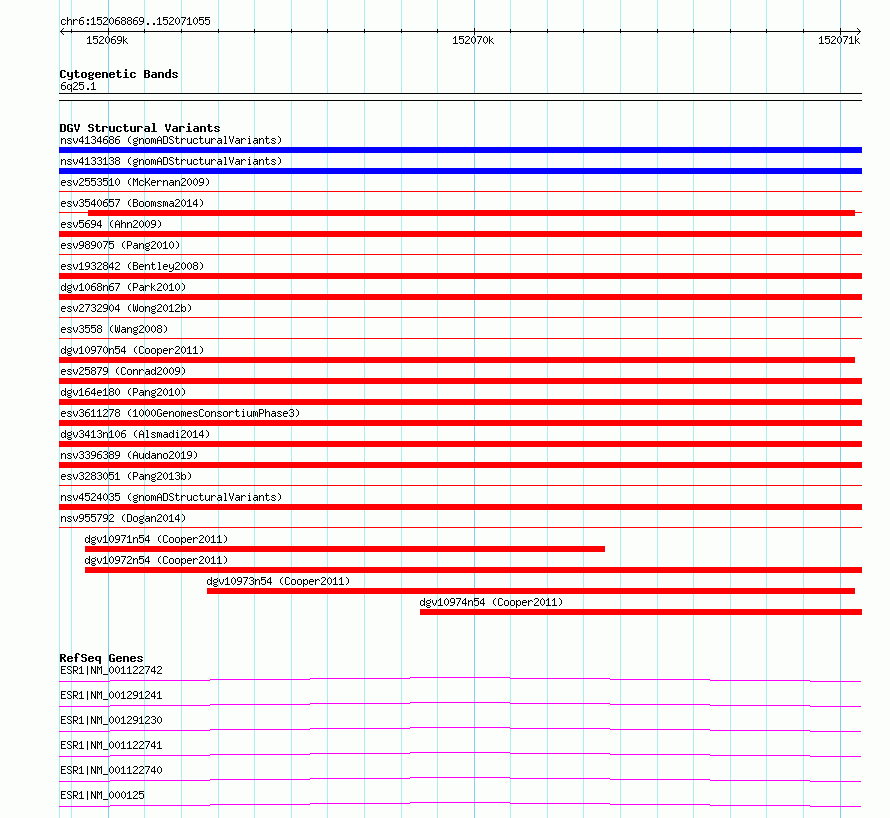Open the ESR1|NM_001291230 transcript

[x=111, y=720]
